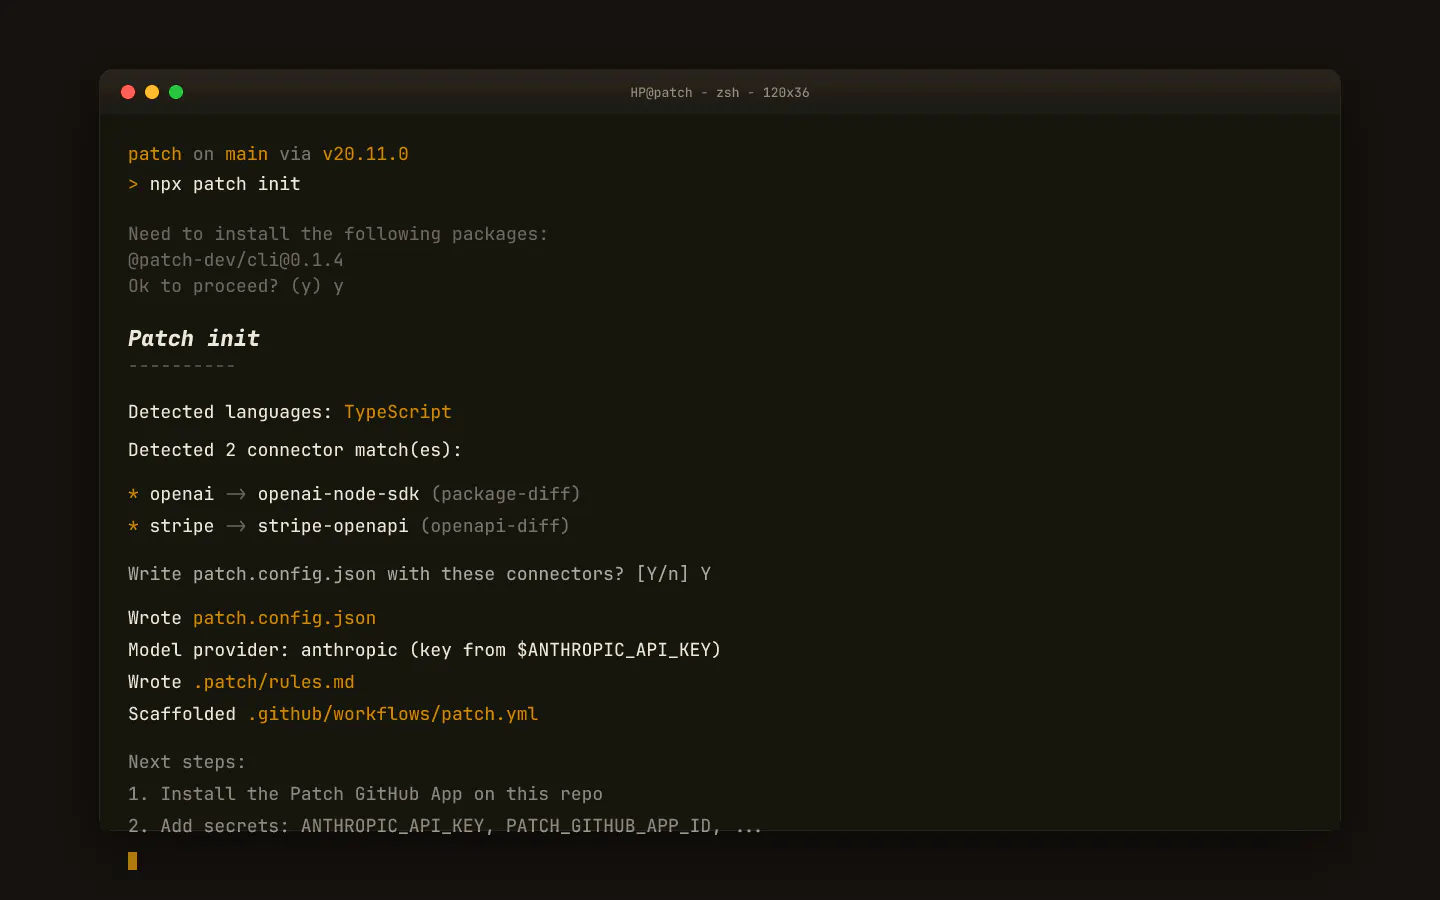Click the '(package-diff)' label
Screen dimensions: 1440x900
506,494
